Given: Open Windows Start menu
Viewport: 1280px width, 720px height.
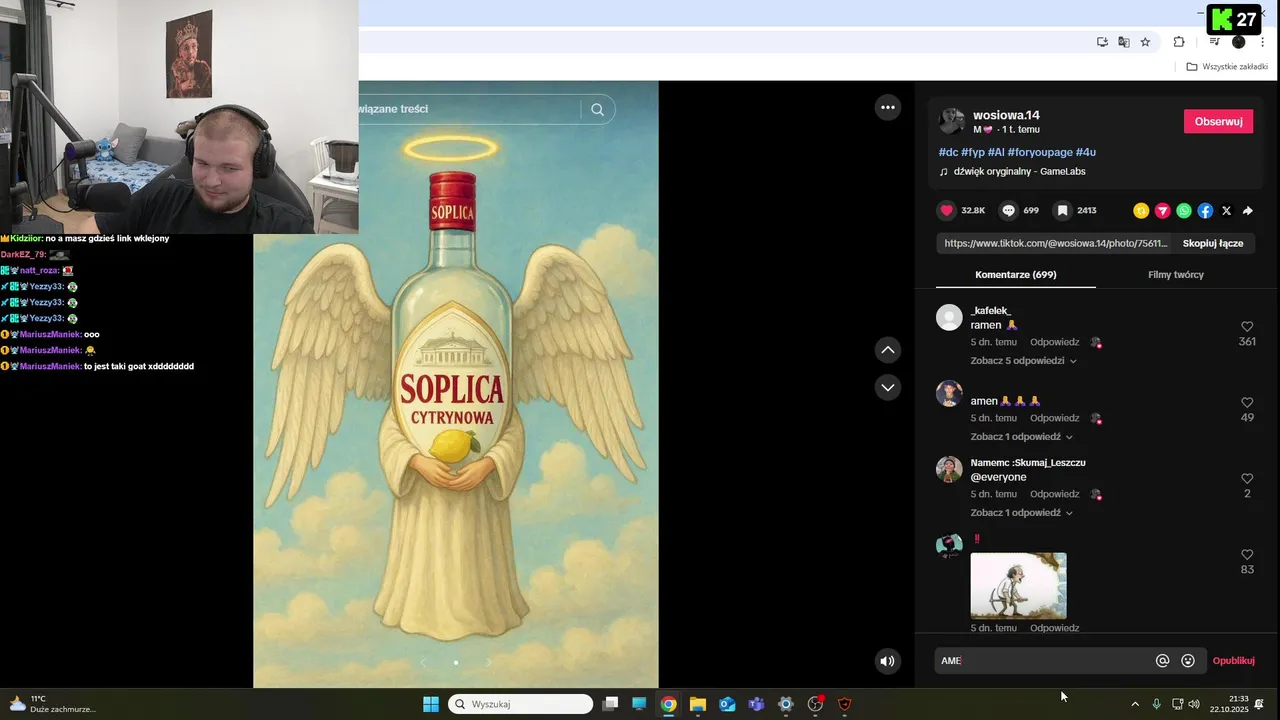Looking at the screenshot, I should coord(430,704).
